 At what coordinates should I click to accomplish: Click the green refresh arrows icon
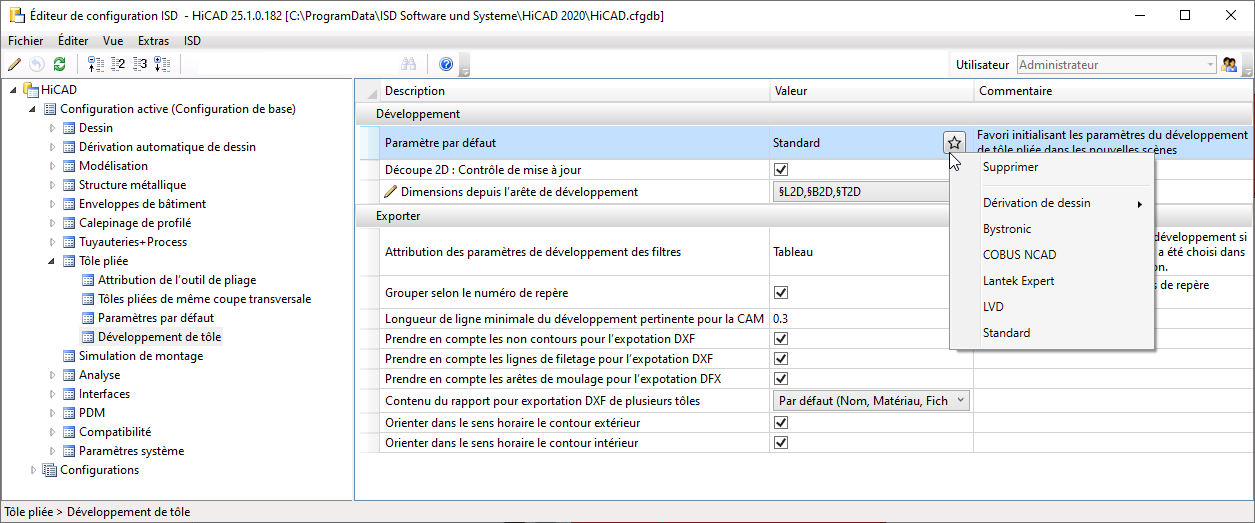coord(59,64)
